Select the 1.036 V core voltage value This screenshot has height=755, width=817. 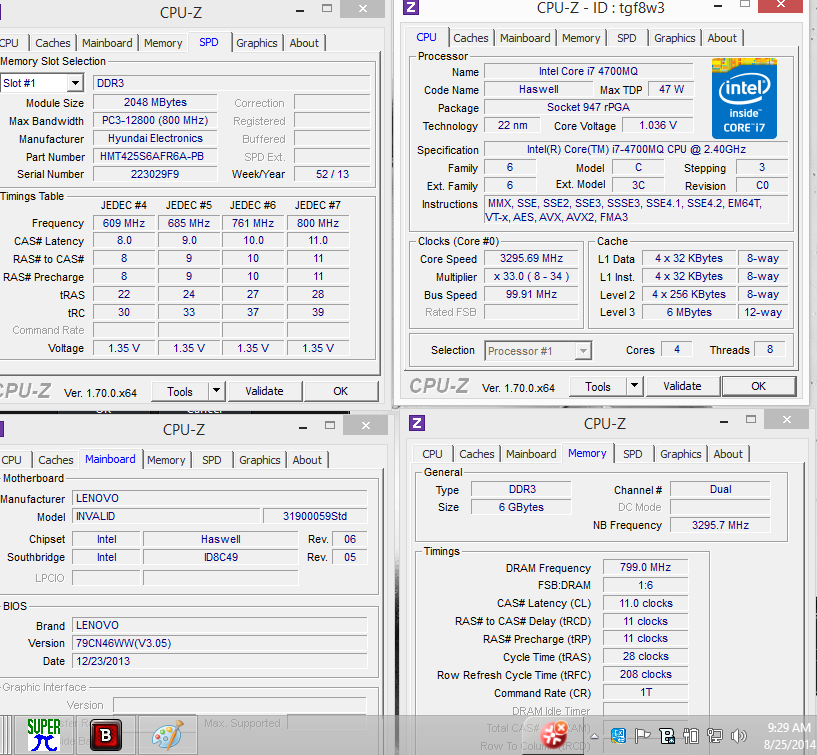(658, 126)
